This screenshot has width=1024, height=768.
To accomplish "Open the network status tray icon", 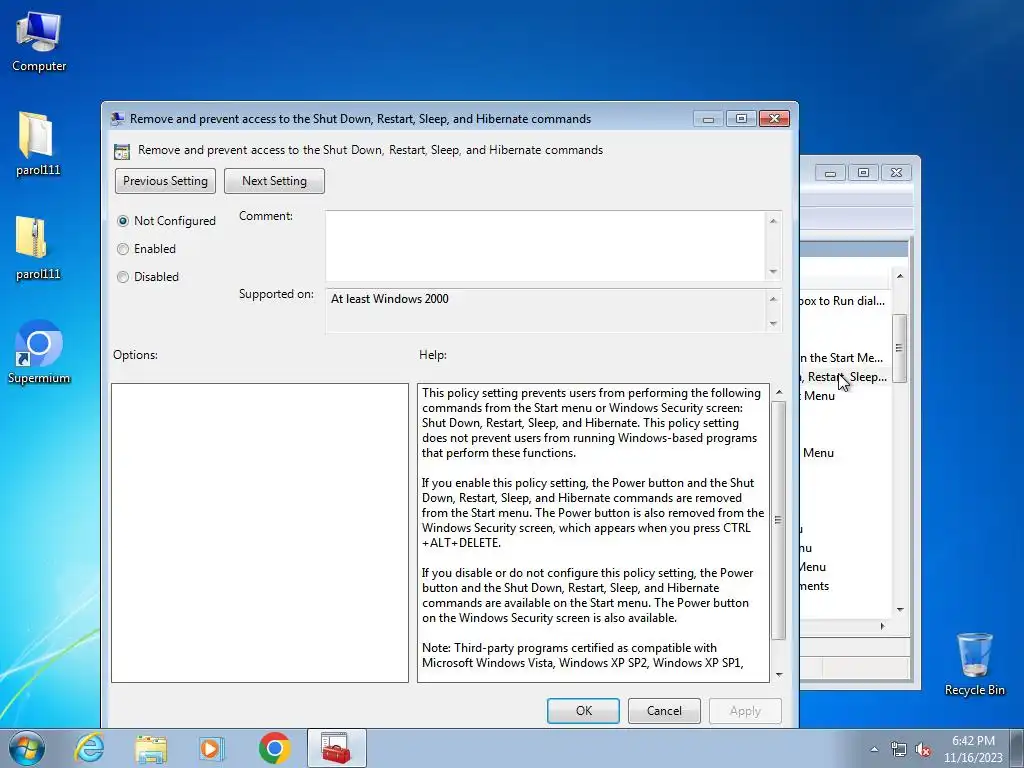I will click(899, 749).
